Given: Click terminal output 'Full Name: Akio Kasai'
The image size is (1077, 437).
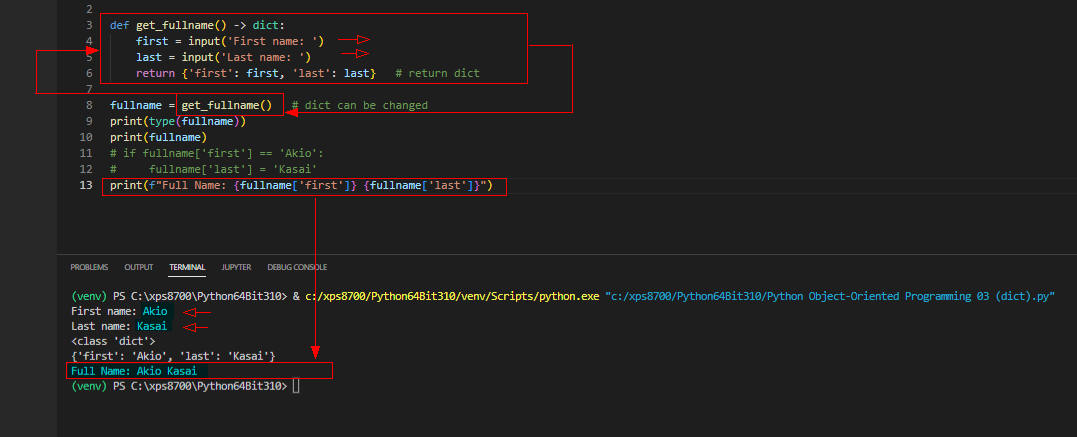Looking at the screenshot, I should [x=134, y=371].
